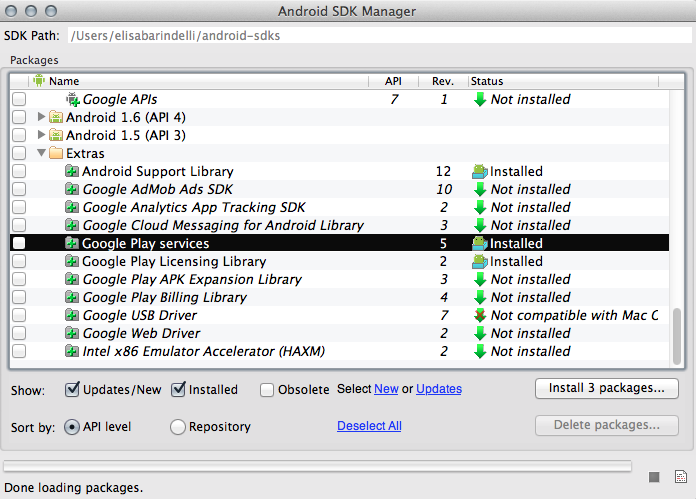This screenshot has height=499, width=696.
Task: Click the Android 1.6 (API 4) folder icon
Action: pyautogui.click(x=55, y=117)
